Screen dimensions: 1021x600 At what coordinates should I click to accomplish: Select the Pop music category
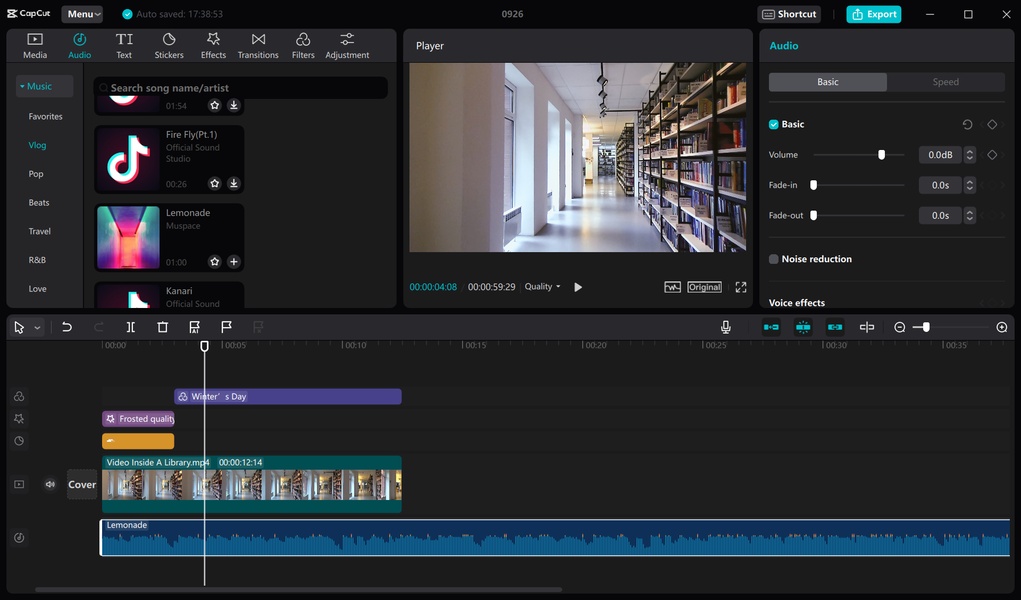pyautogui.click(x=36, y=174)
